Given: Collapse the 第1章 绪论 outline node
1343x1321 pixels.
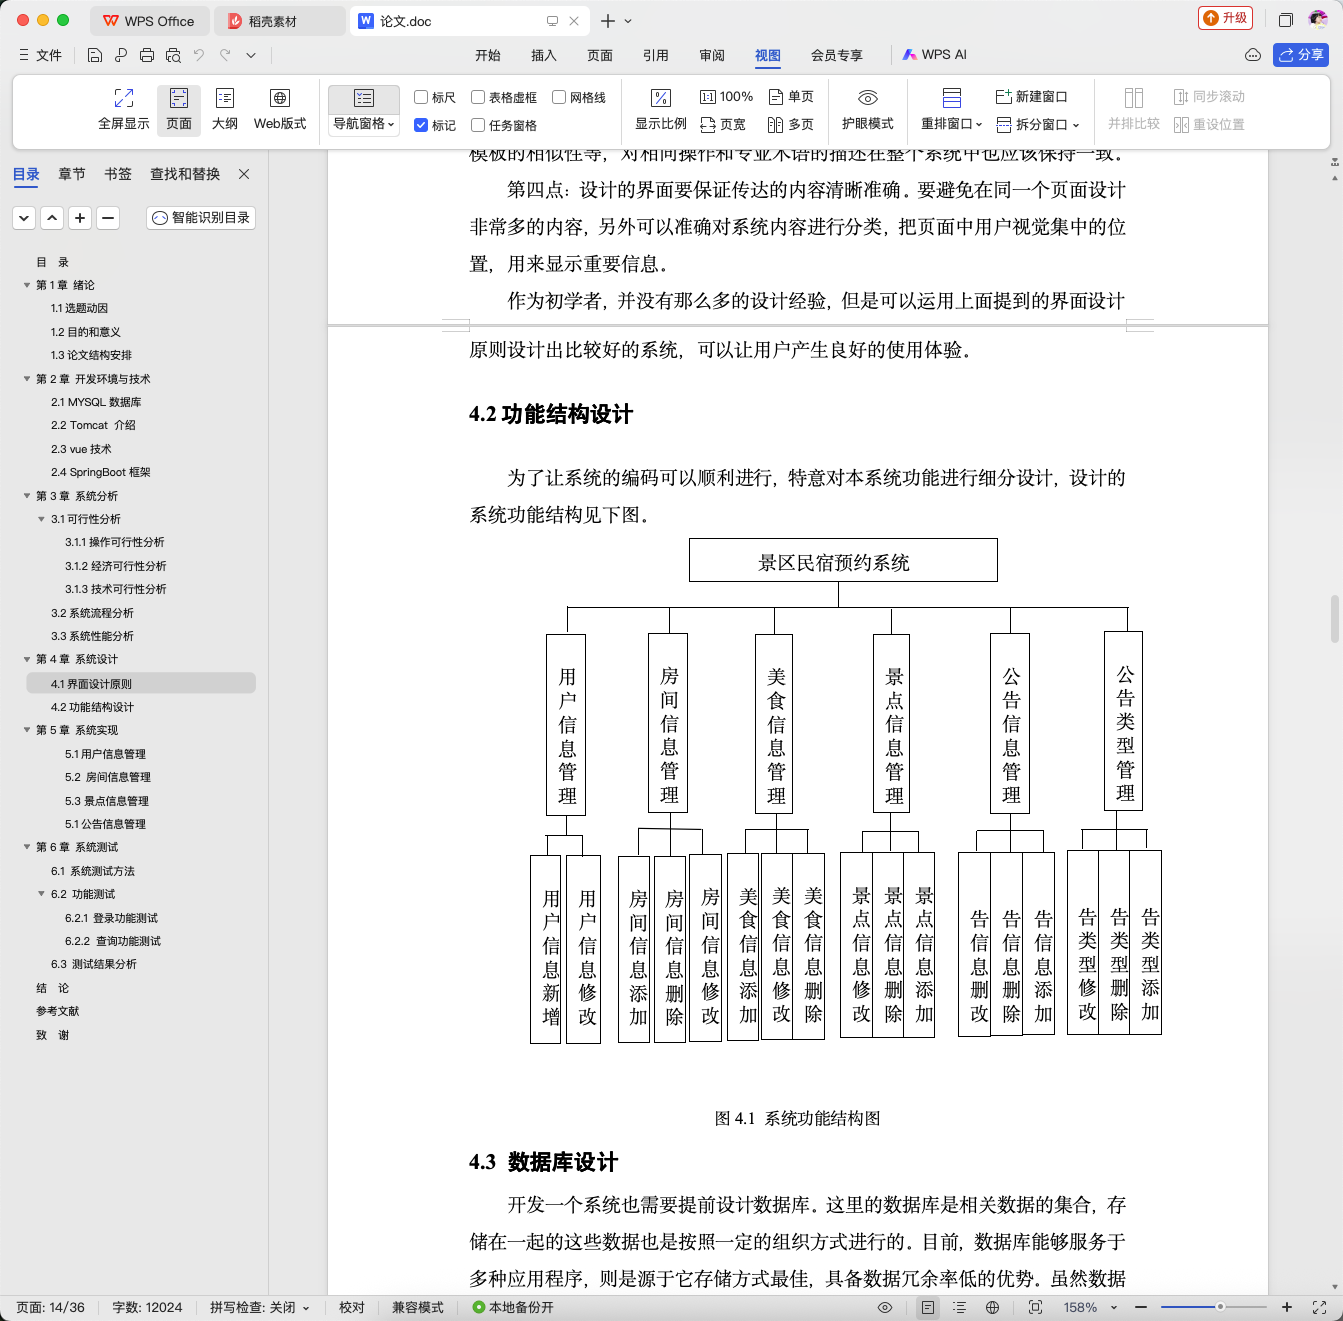Looking at the screenshot, I should (x=27, y=285).
